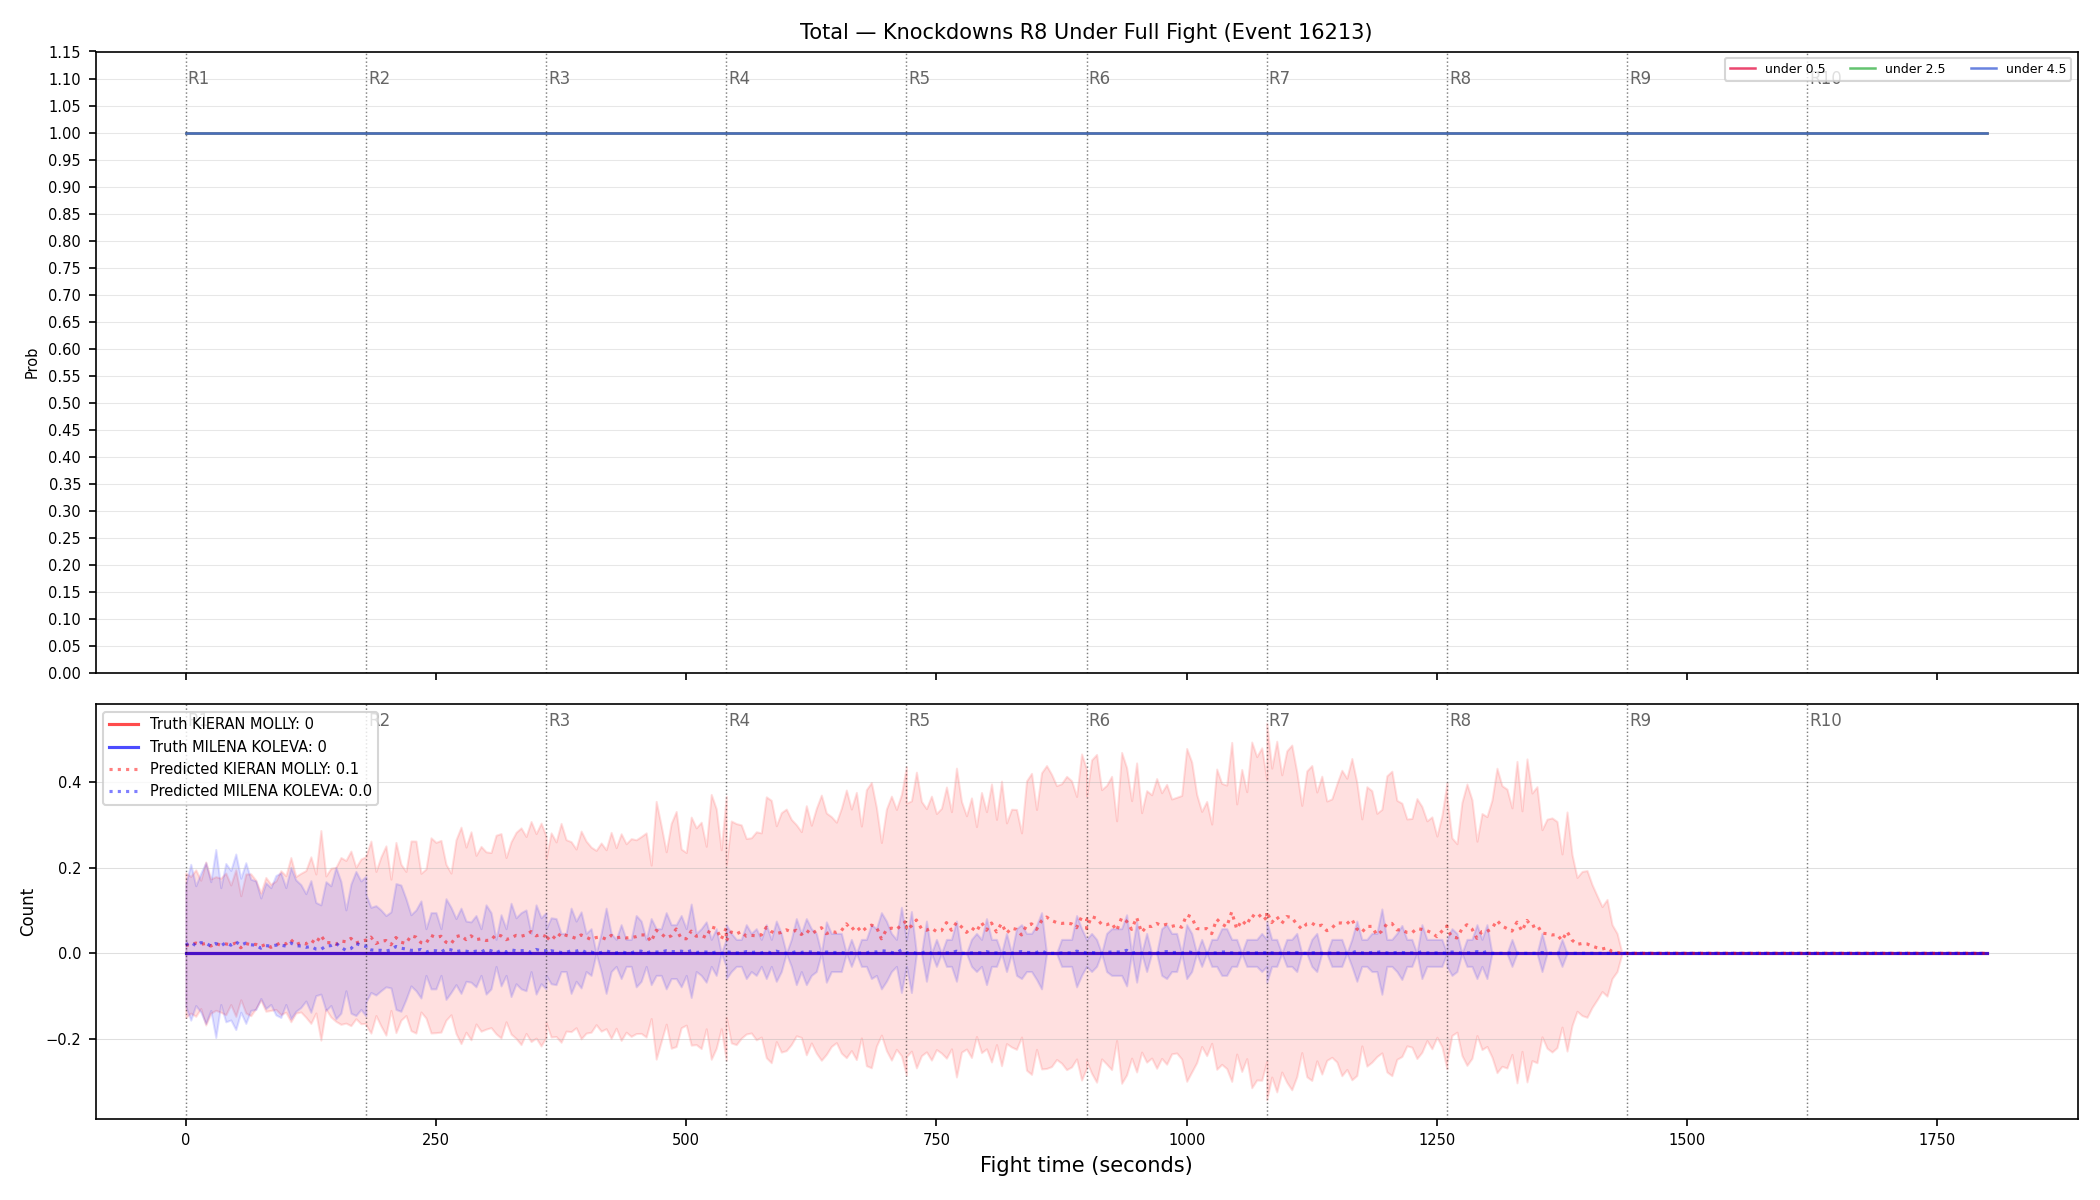
Task: Click 'Predicted KIERAN MOLLY: 0.1' legend entry
Action: 232,769
